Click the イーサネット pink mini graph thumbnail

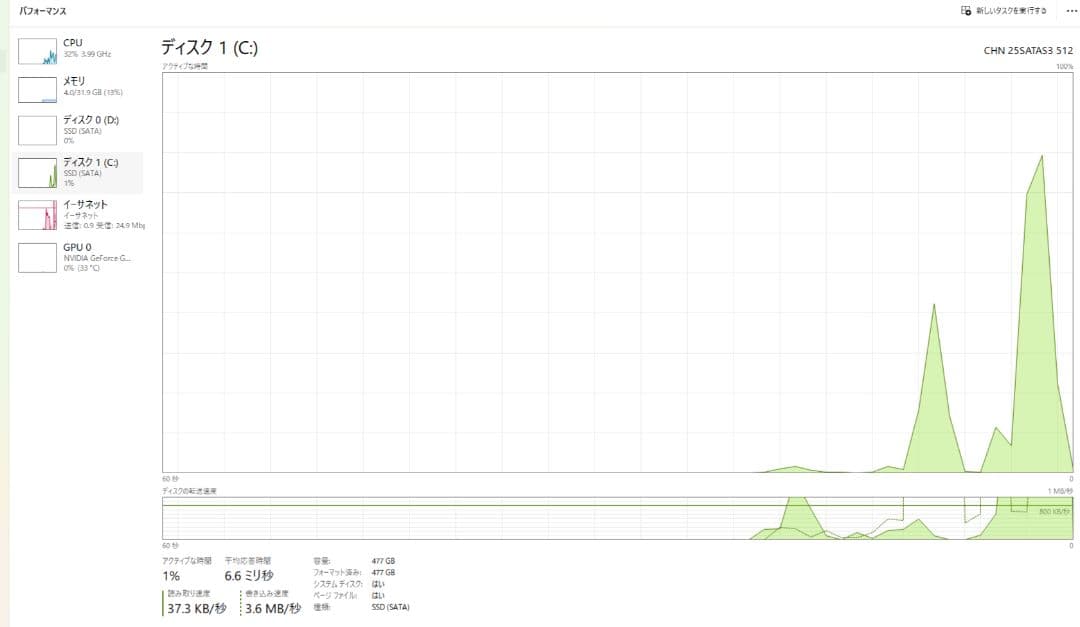[x=38, y=215]
